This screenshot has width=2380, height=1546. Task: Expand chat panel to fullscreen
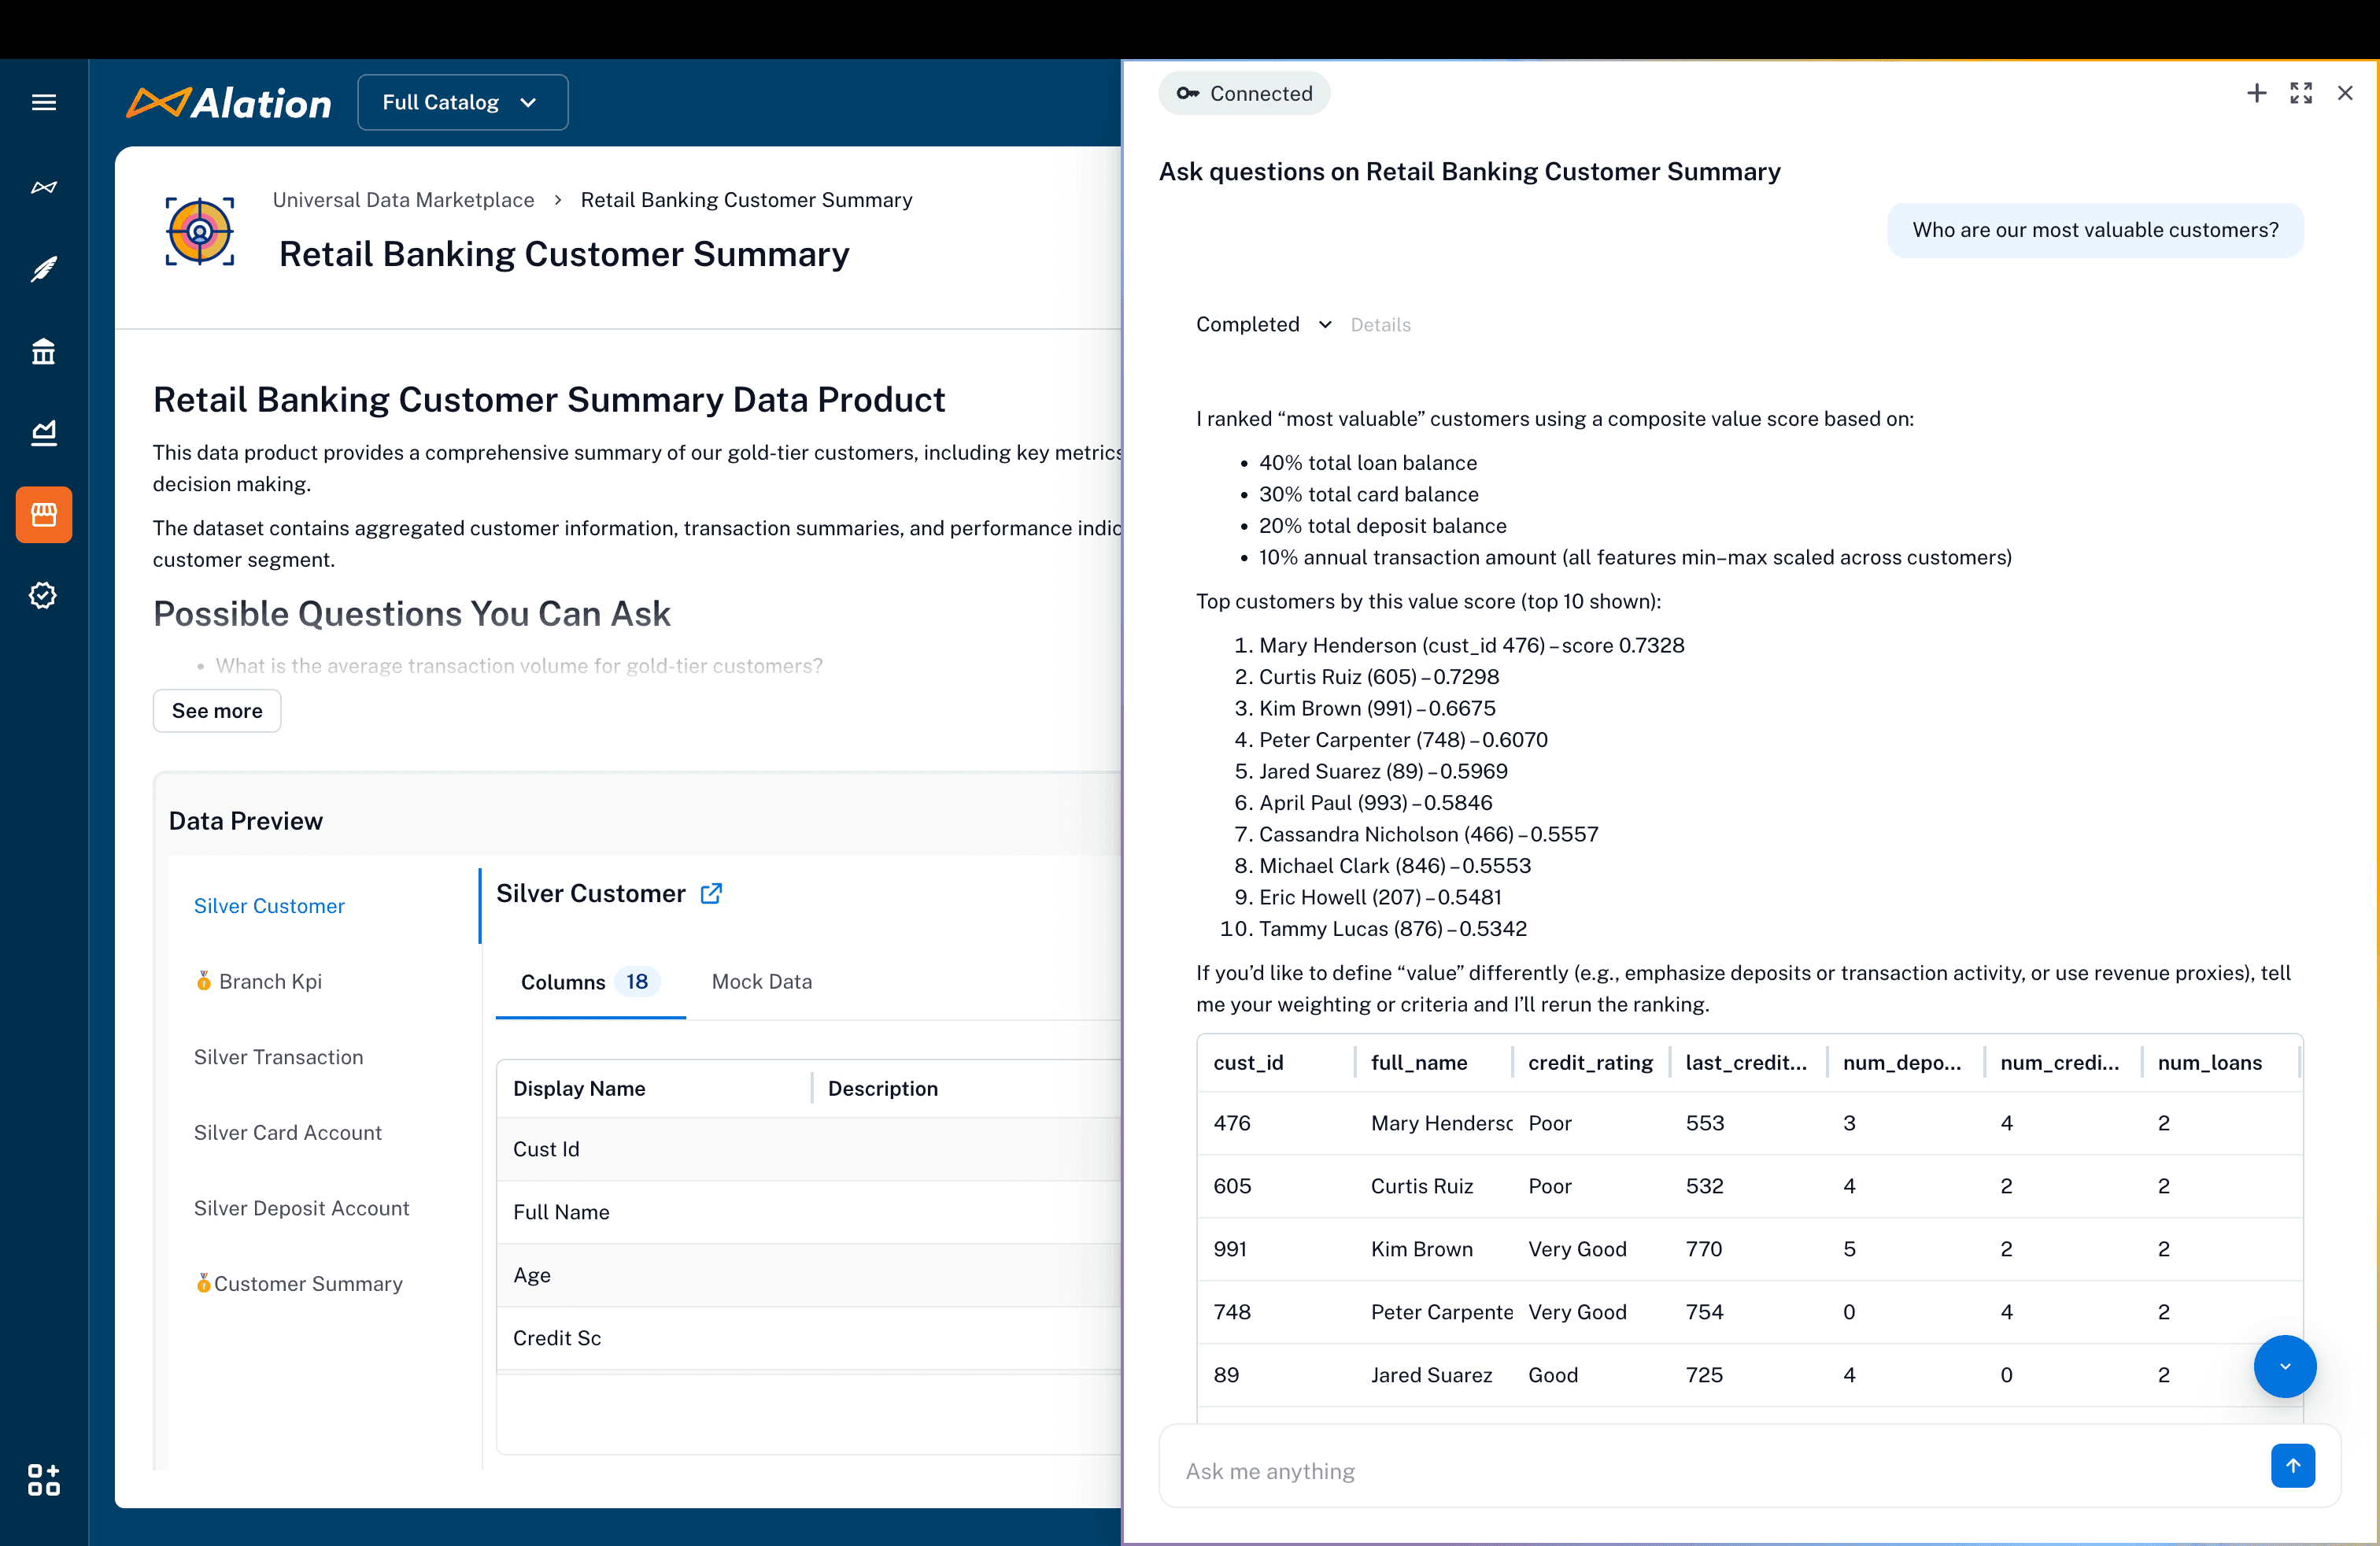[x=2301, y=93]
